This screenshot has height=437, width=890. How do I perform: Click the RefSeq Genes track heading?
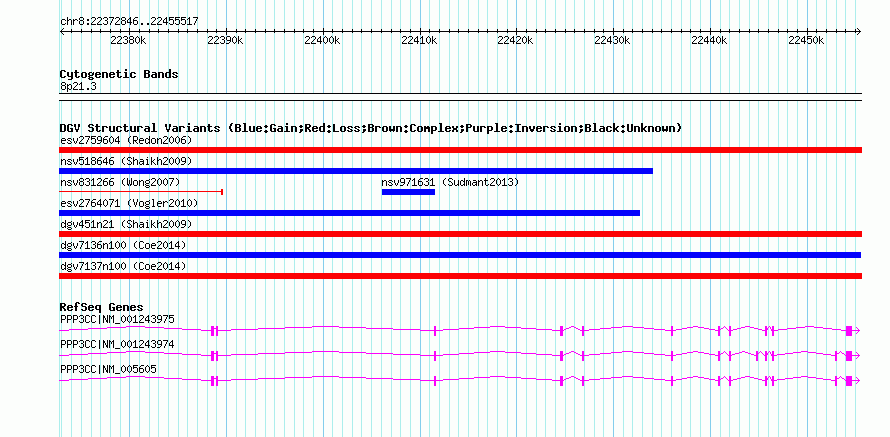(102, 308)
